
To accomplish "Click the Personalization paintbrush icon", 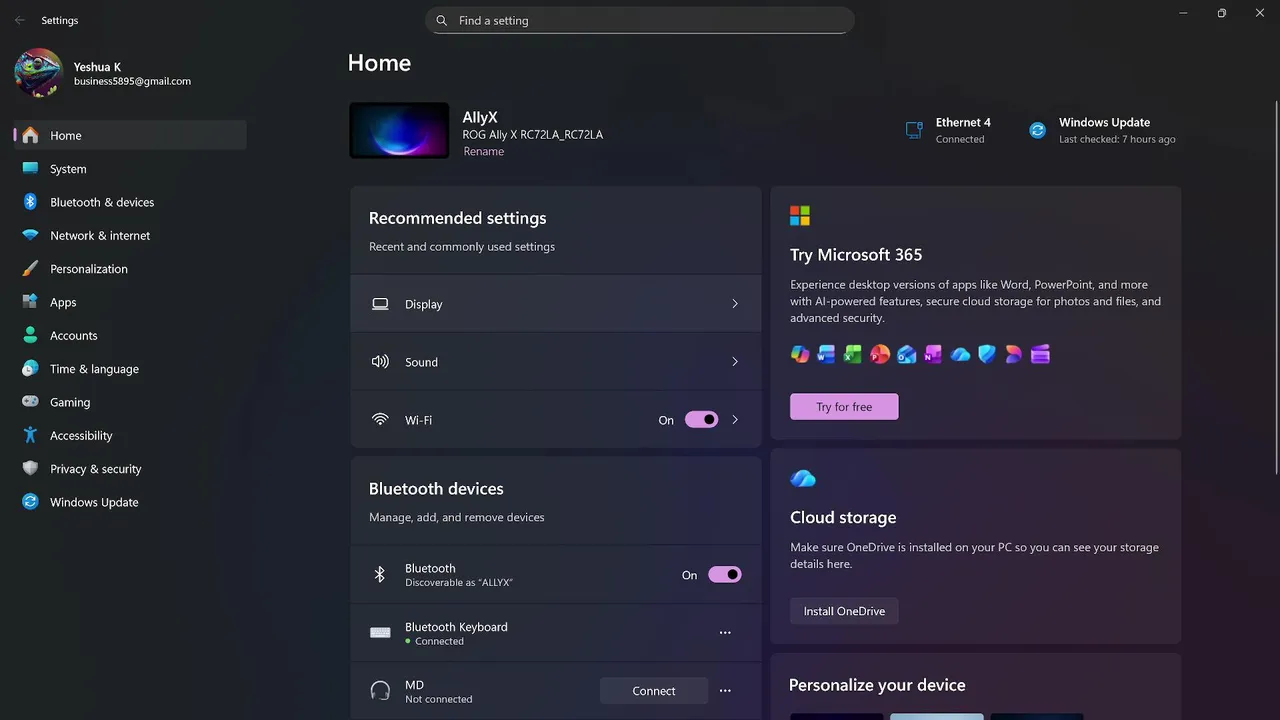I will coord(30,269).
